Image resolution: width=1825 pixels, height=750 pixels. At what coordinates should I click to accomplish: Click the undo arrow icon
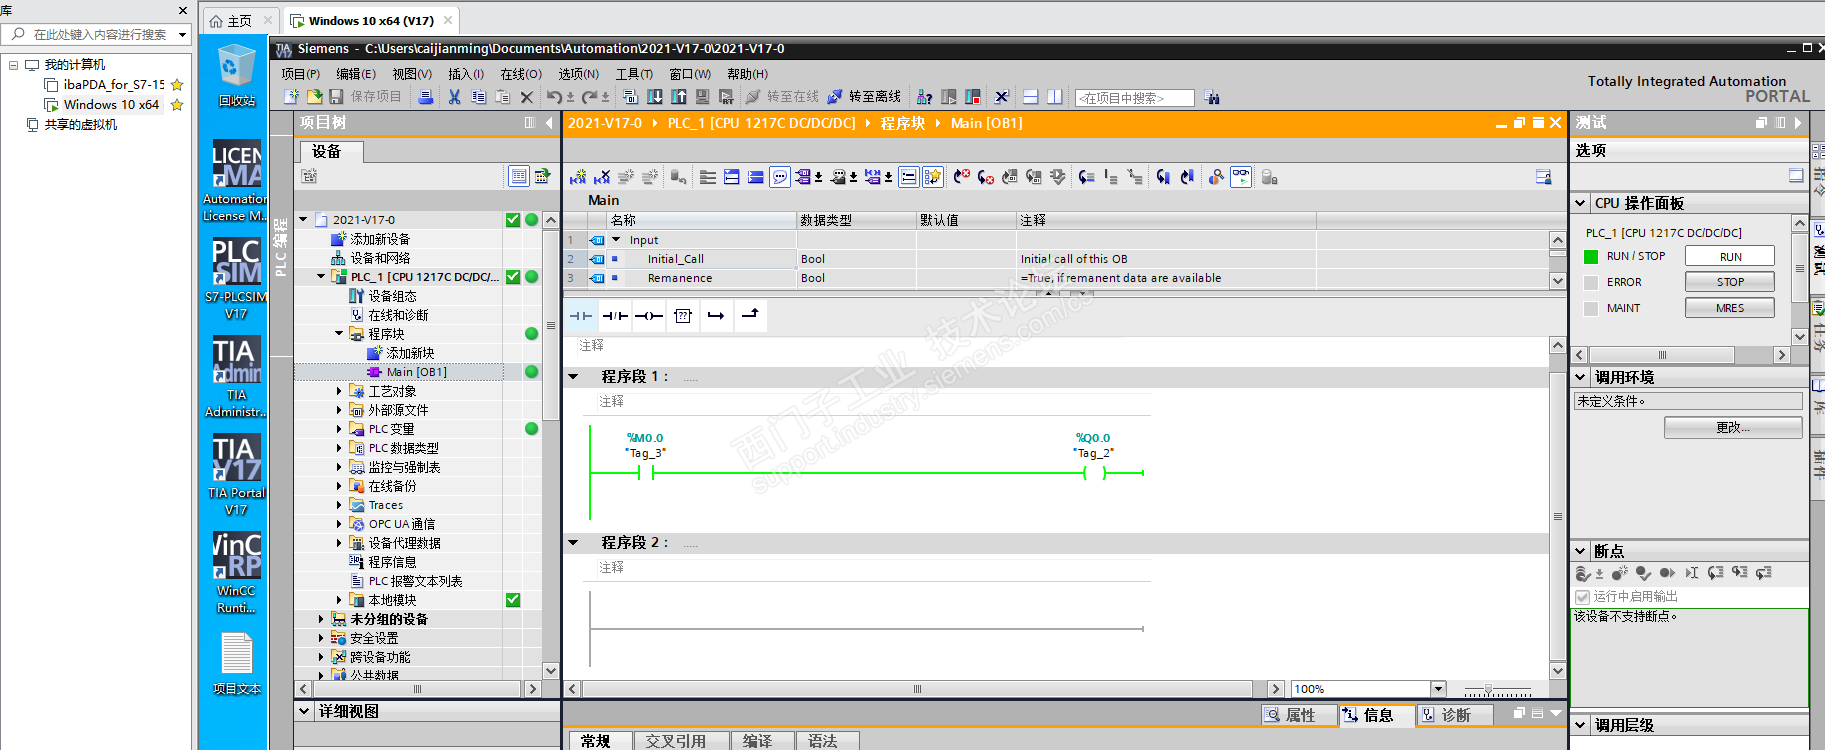click(x=553, y=97)
